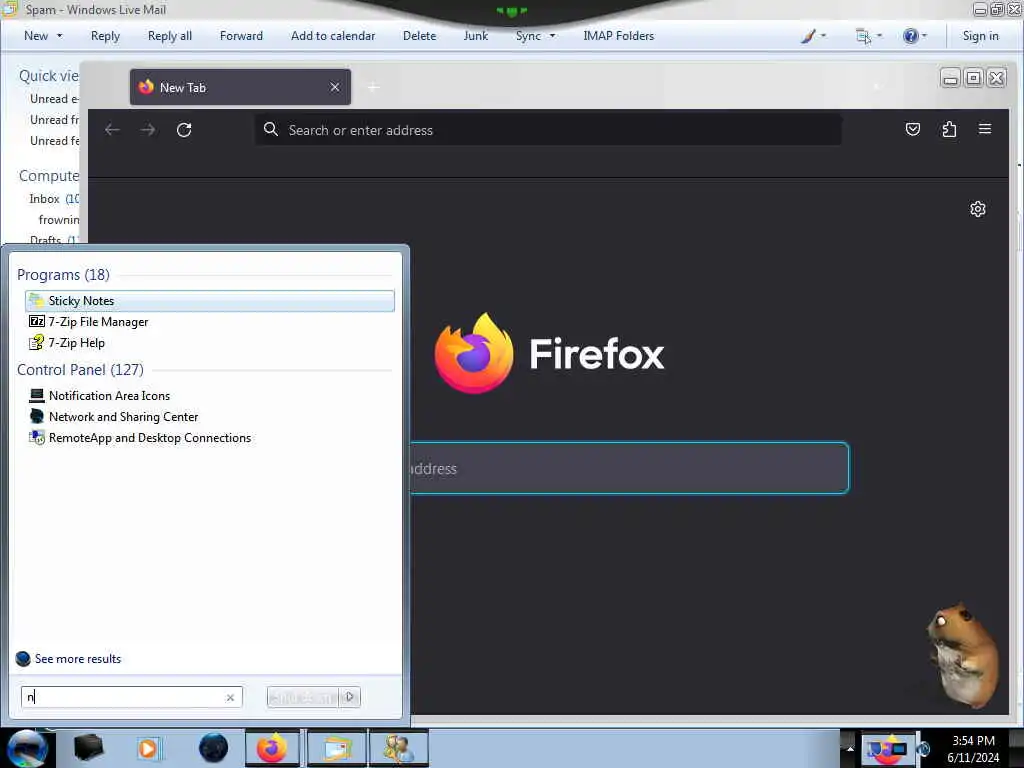
Task: Click New in the Mail toolbar
Action: pos(36,36)
